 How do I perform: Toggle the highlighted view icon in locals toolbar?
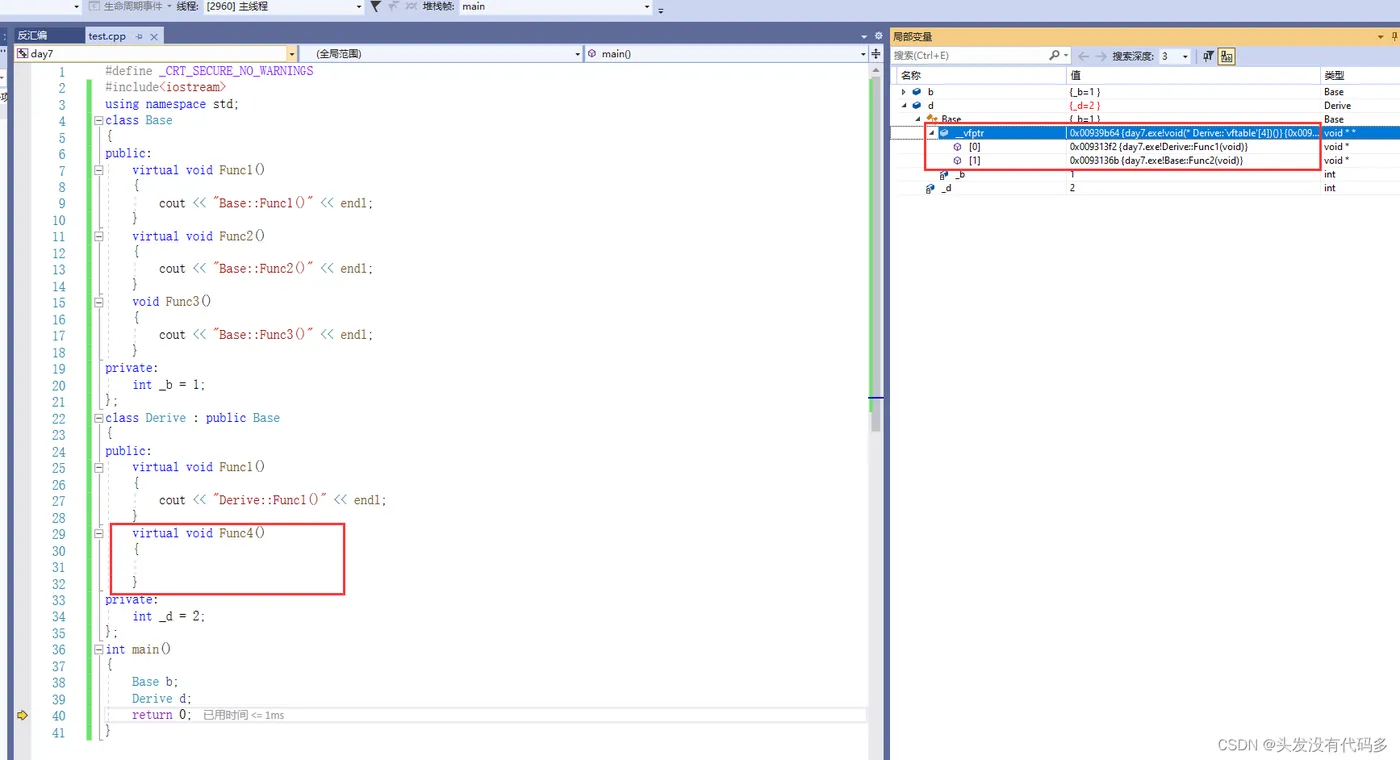pyautogui.click(x=1227, y=56)
